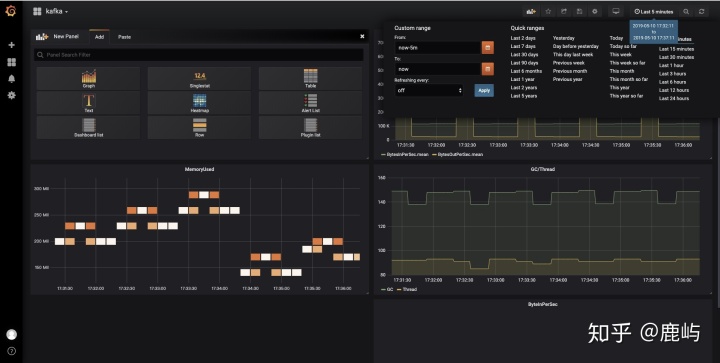Star the kafka dashboard
This screenshot has width=720, height=363.
[548, 11]
